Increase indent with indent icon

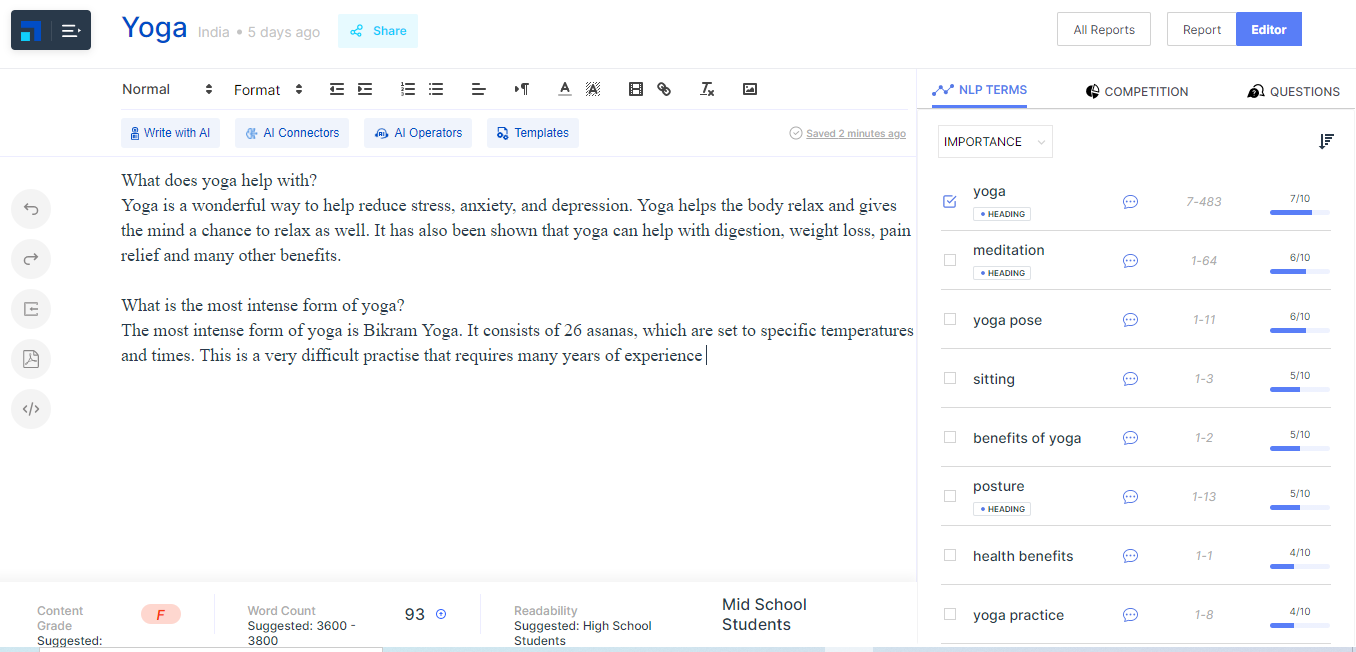pos(365,89)
